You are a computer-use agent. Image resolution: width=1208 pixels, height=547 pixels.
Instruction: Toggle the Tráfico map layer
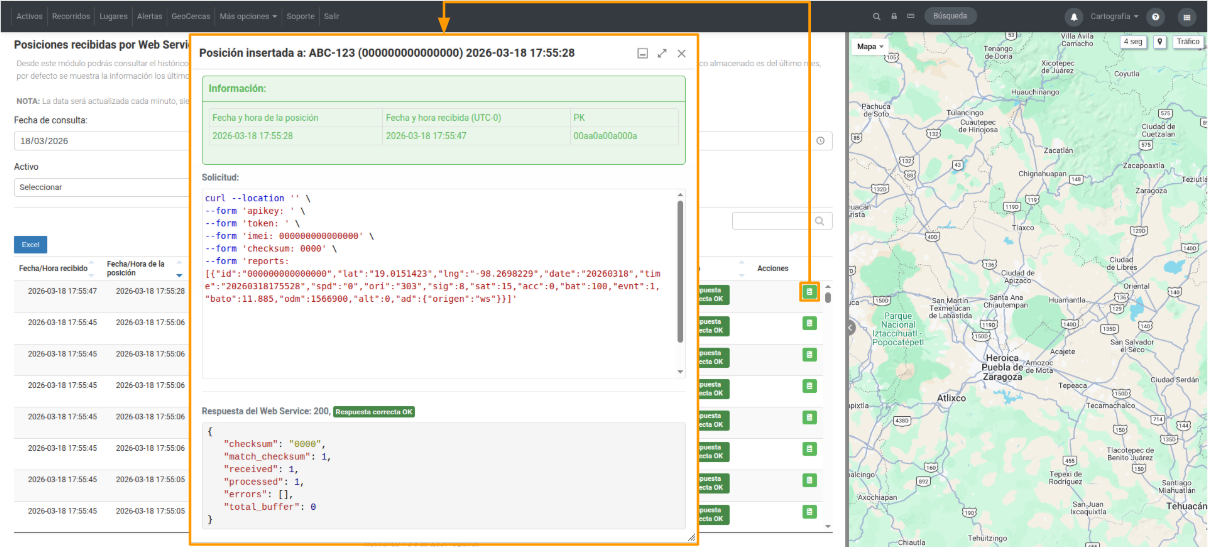click(1187, 42)
